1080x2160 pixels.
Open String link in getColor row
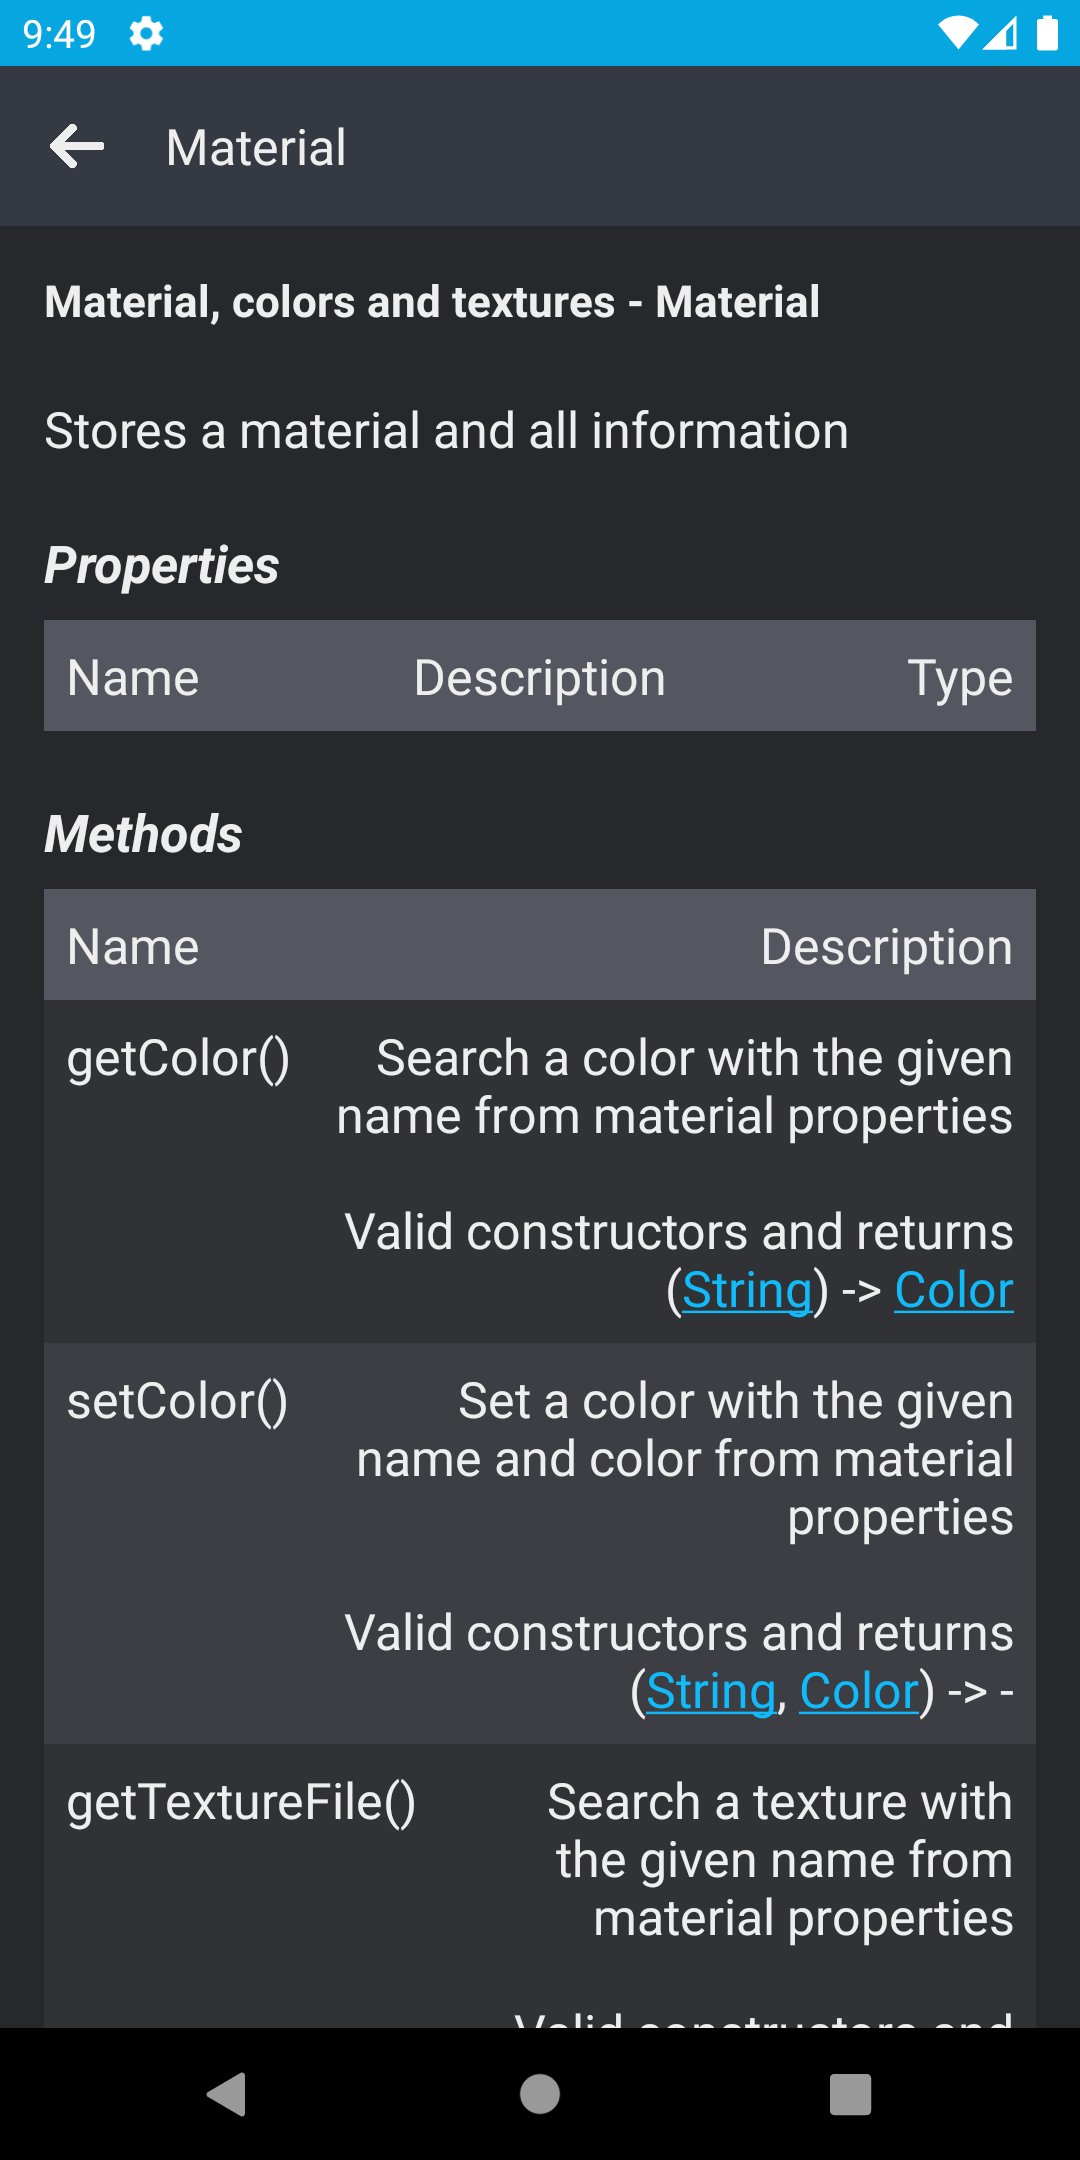point(747,1290)
